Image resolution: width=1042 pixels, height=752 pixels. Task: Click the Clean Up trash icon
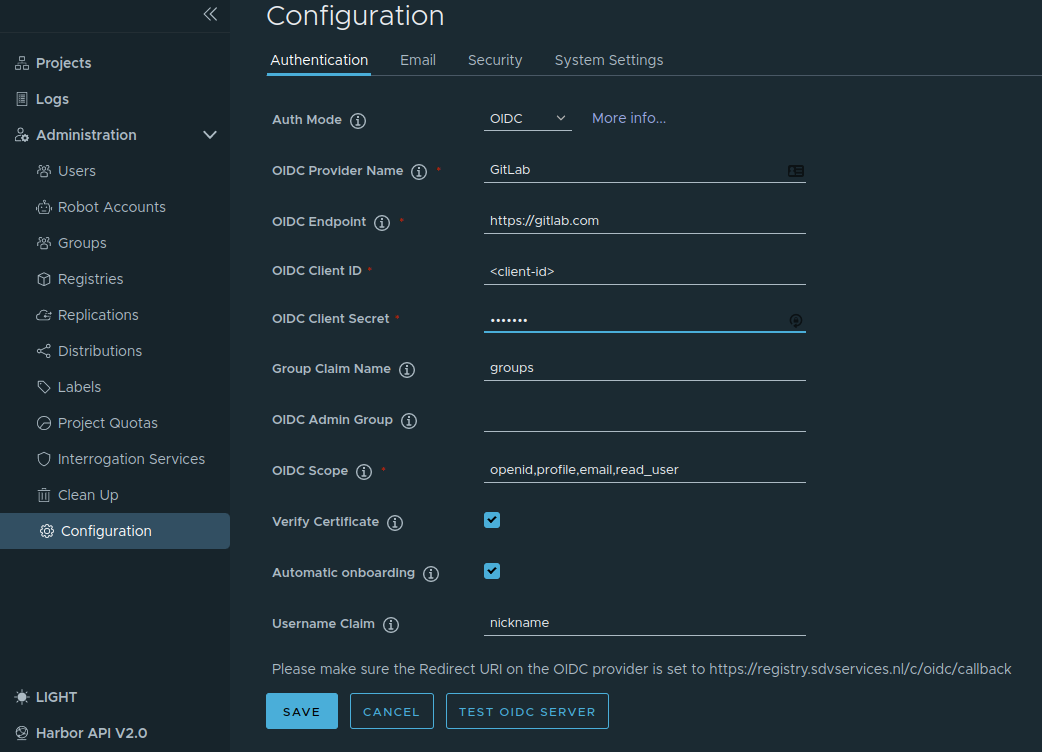pyautogui.click(x=43, y=494)
